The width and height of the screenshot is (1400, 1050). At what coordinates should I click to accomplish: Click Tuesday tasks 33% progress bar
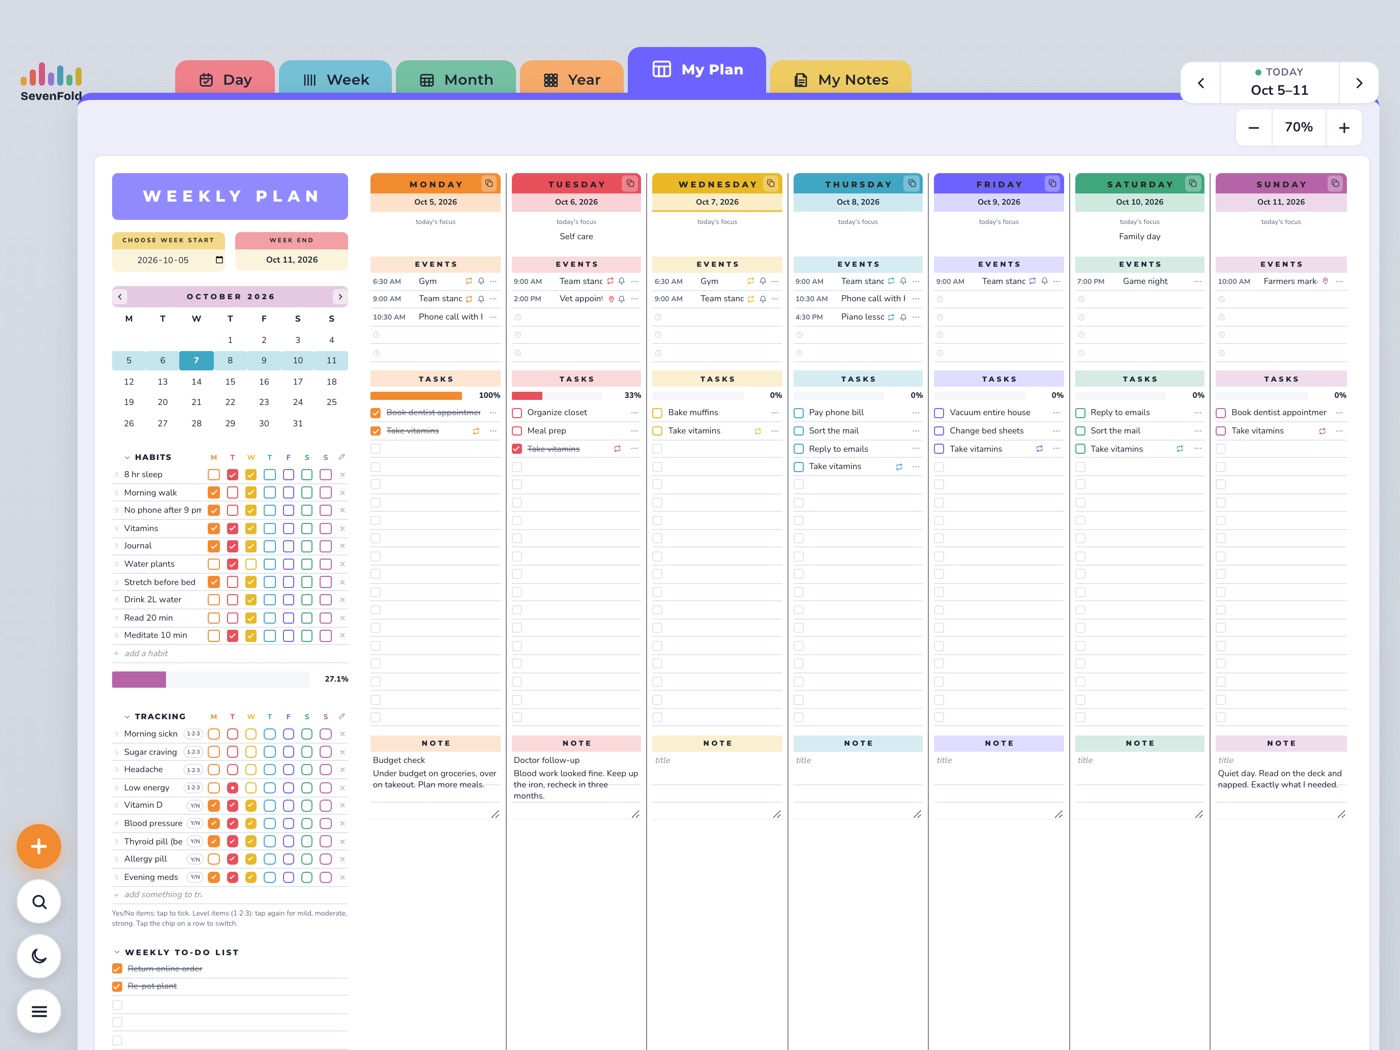coord(557,396)
